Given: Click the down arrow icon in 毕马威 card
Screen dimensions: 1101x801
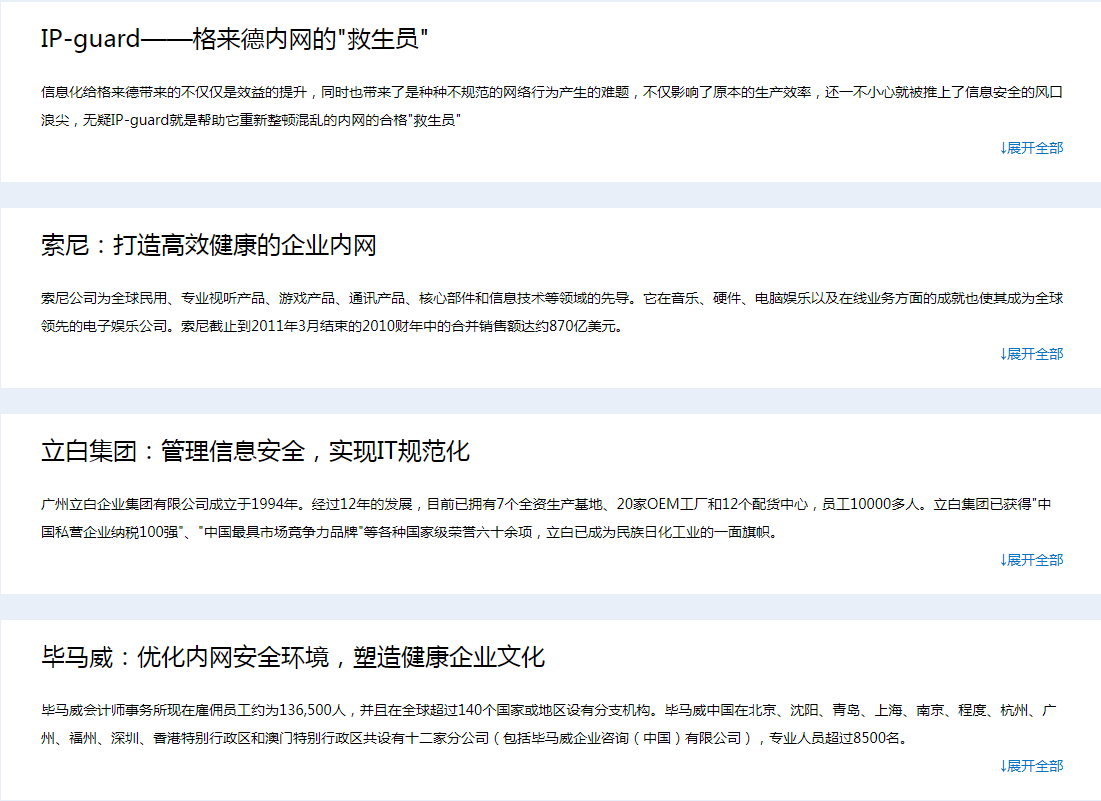Looking at the screenshot, I should pos(1003,766).
